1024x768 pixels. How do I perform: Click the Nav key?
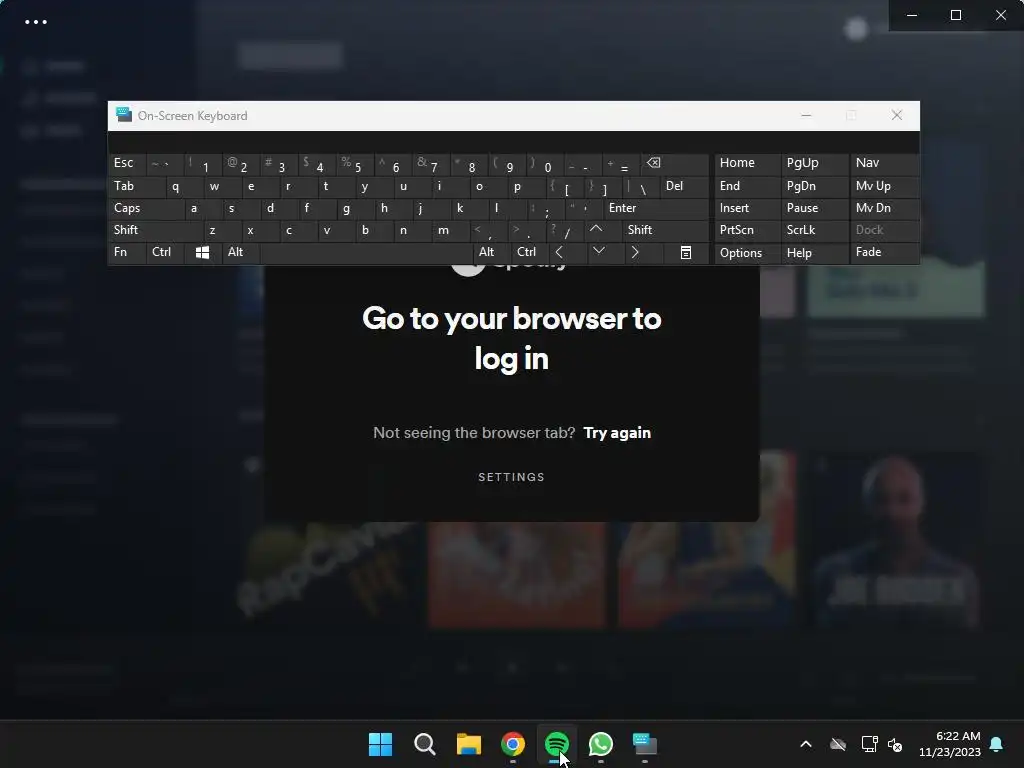(884, 163)
